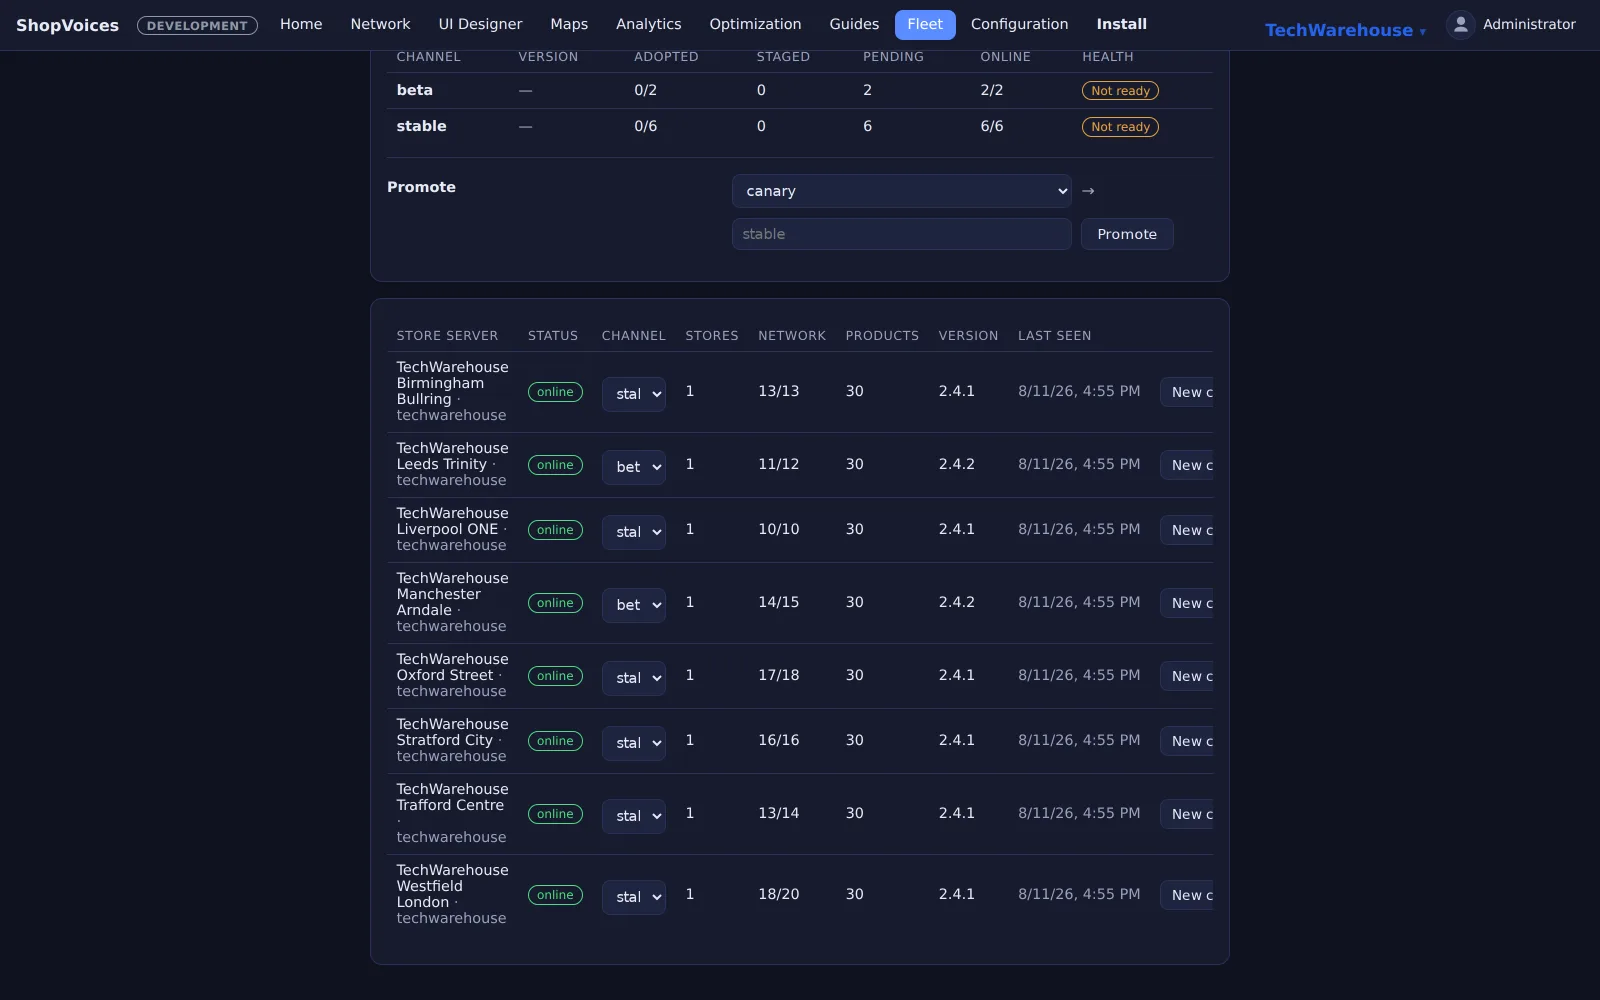This screenshot has width=1600, height=1000.
Task: Click the NETWORK column header
Action: click(x=792, y=336)
